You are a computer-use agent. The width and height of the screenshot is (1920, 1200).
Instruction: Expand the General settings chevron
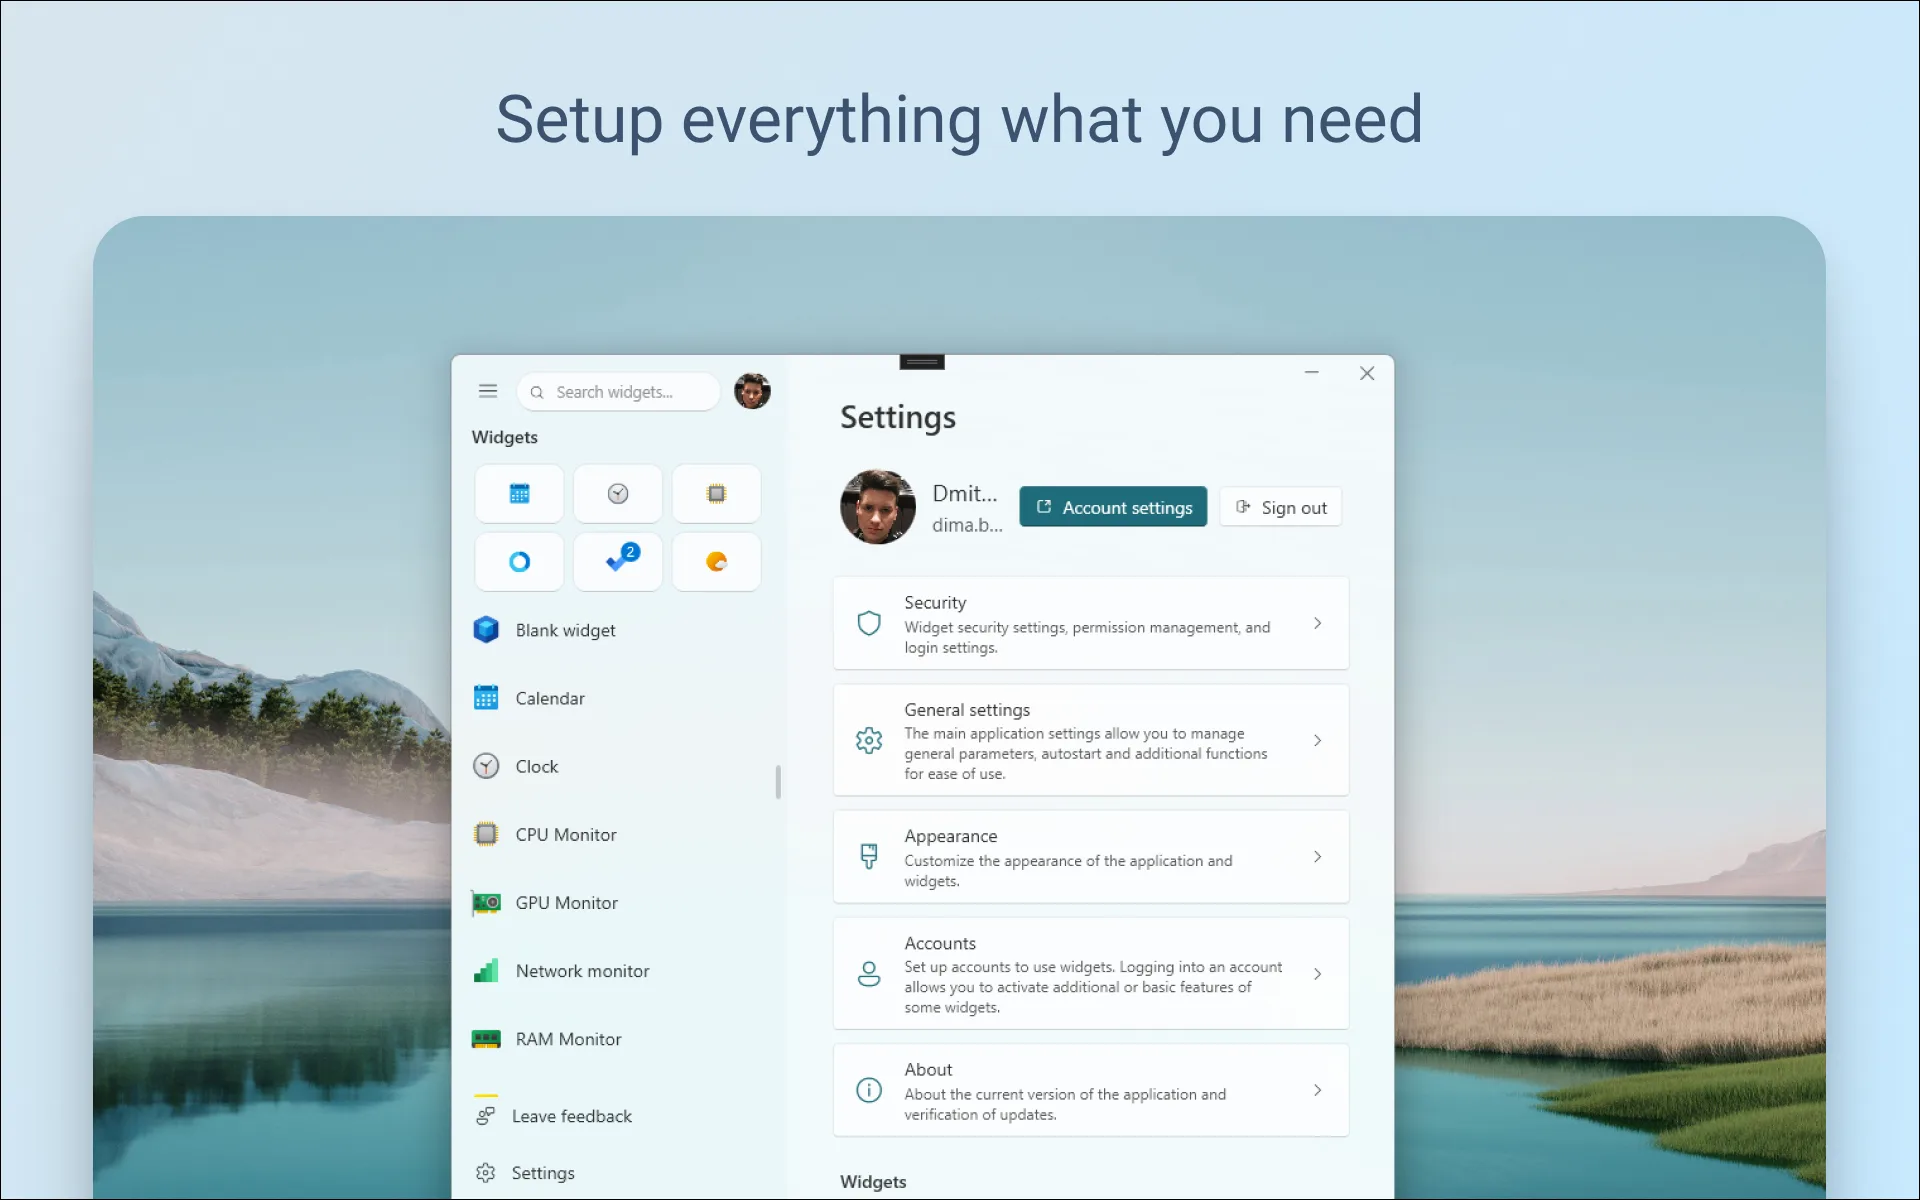(x=1318, y=740)
